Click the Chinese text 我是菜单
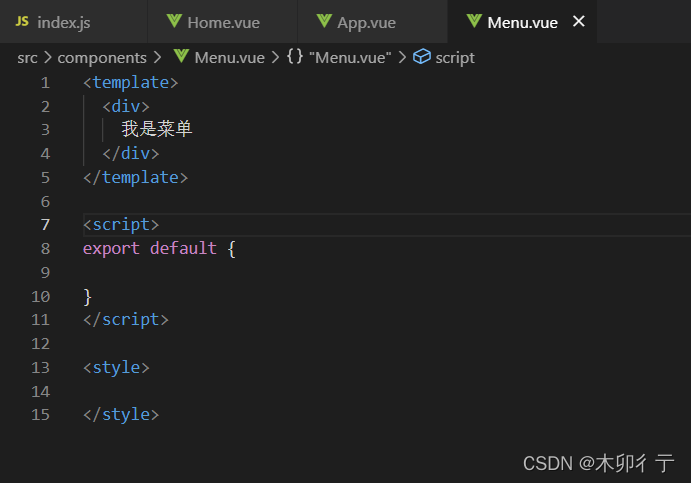The image size is (691, 483). point(157,129)
